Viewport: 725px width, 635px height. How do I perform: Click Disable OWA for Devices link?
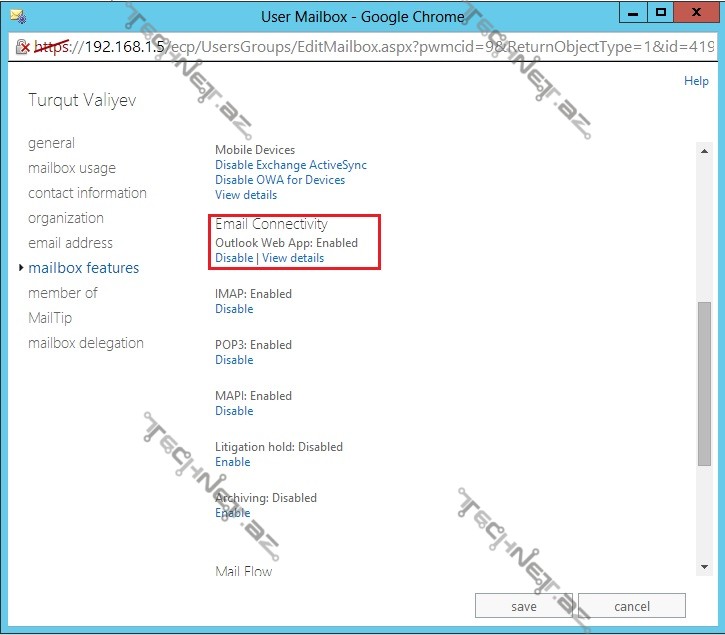tap(280, 180)
